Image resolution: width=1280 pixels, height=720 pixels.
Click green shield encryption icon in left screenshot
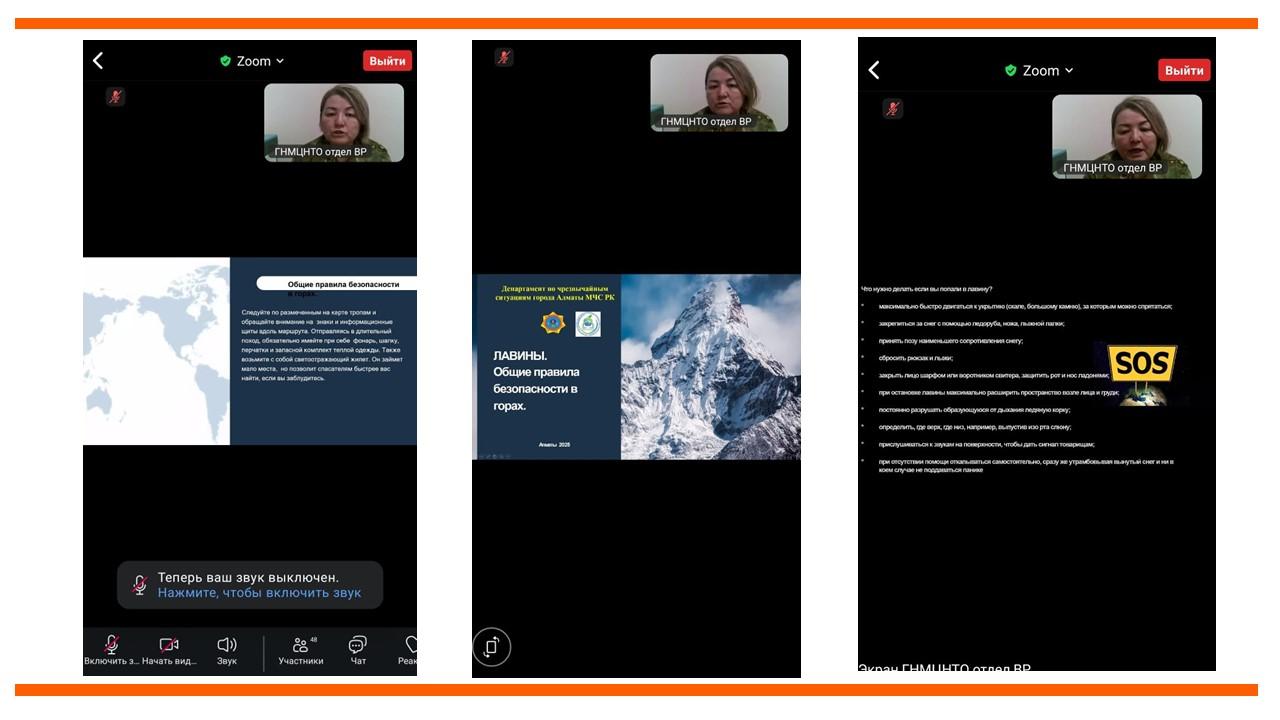pyautogui.click(x=226, y=61)
